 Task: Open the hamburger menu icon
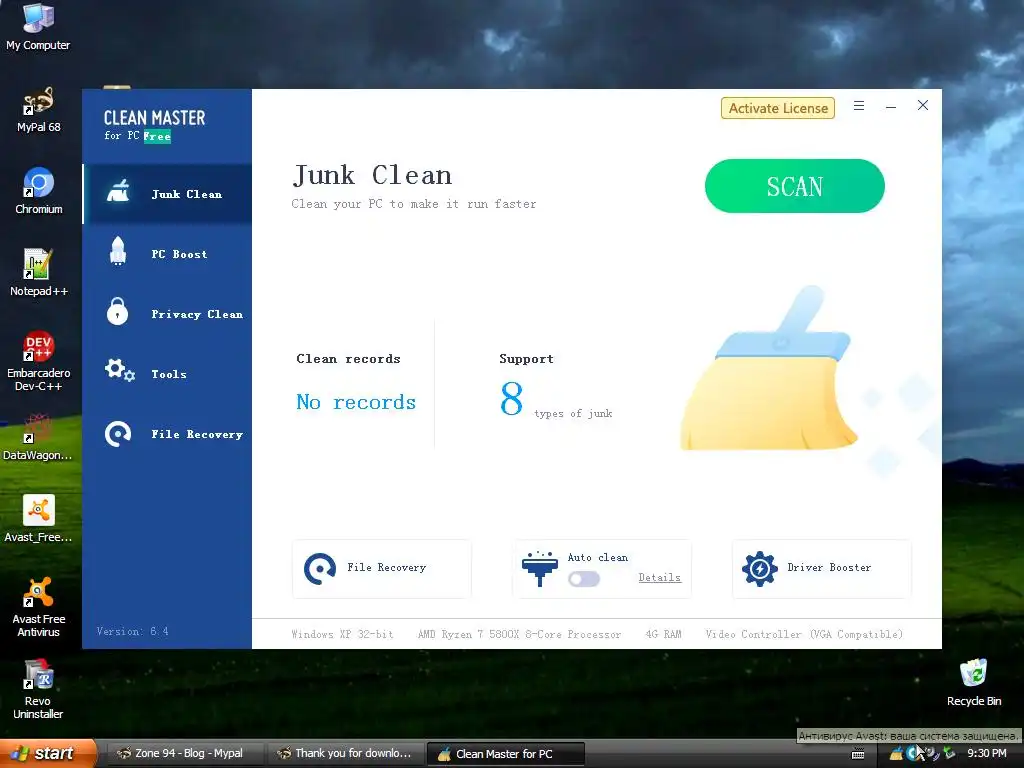(859, 106)
